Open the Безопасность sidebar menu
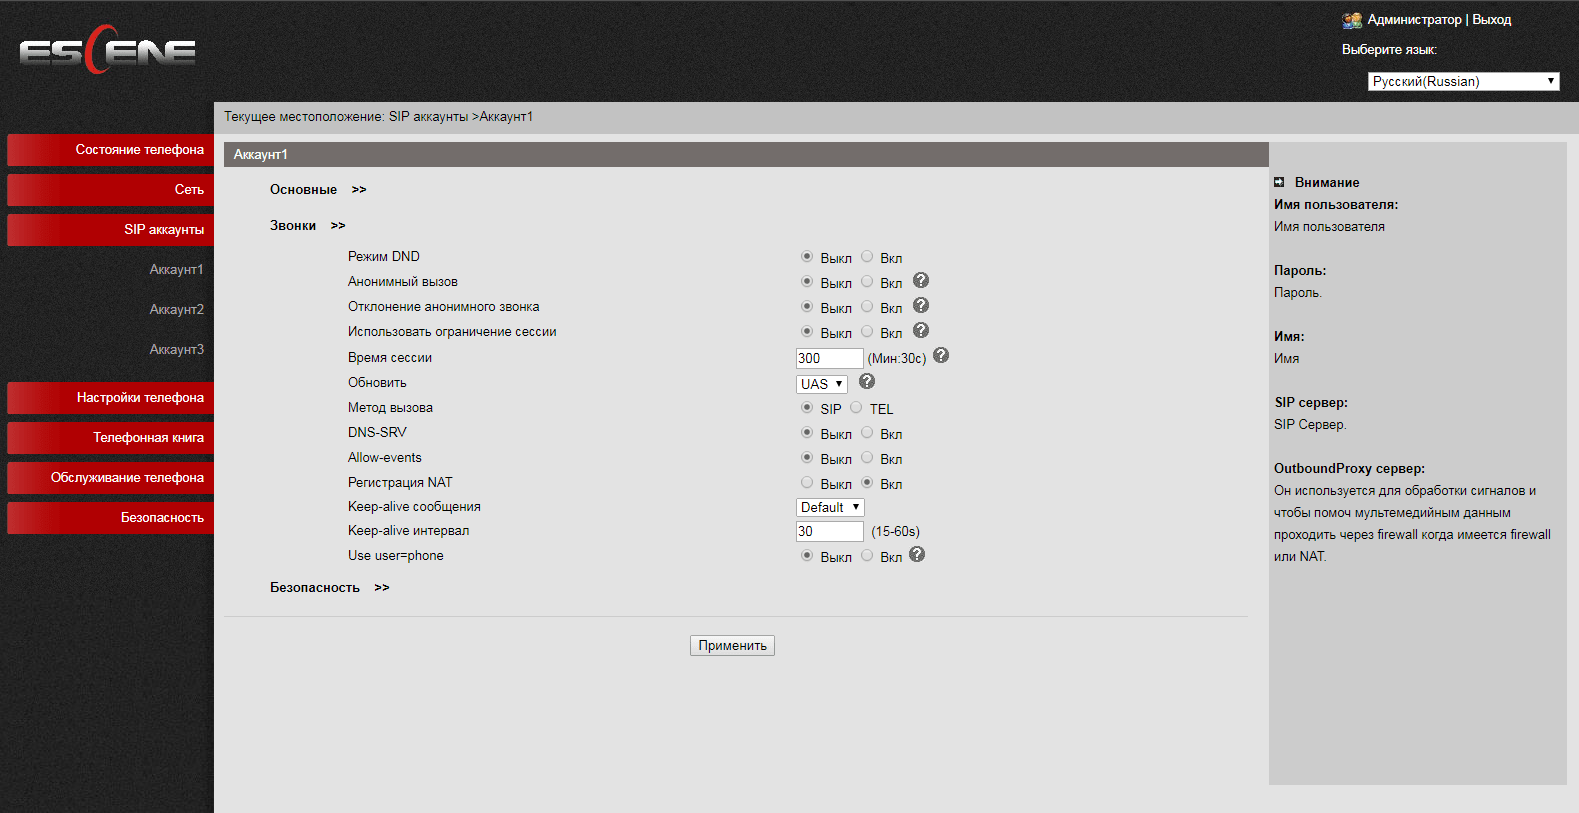The width and height of the screenshot is (1579, 813). coord(110,518)
